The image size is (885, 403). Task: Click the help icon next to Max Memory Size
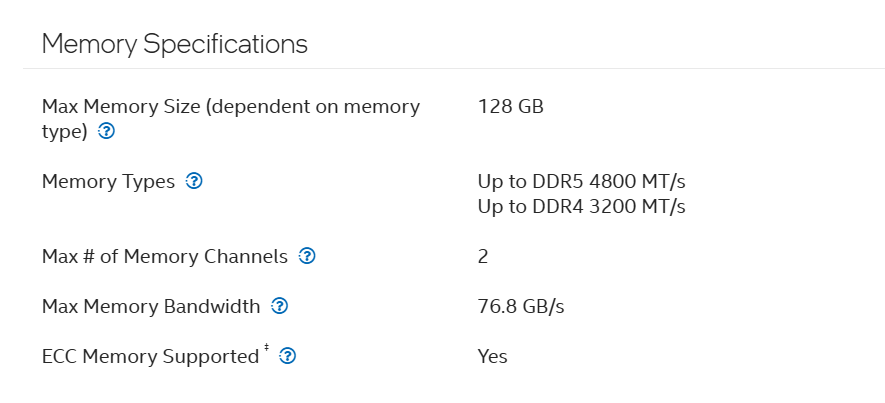107,131
